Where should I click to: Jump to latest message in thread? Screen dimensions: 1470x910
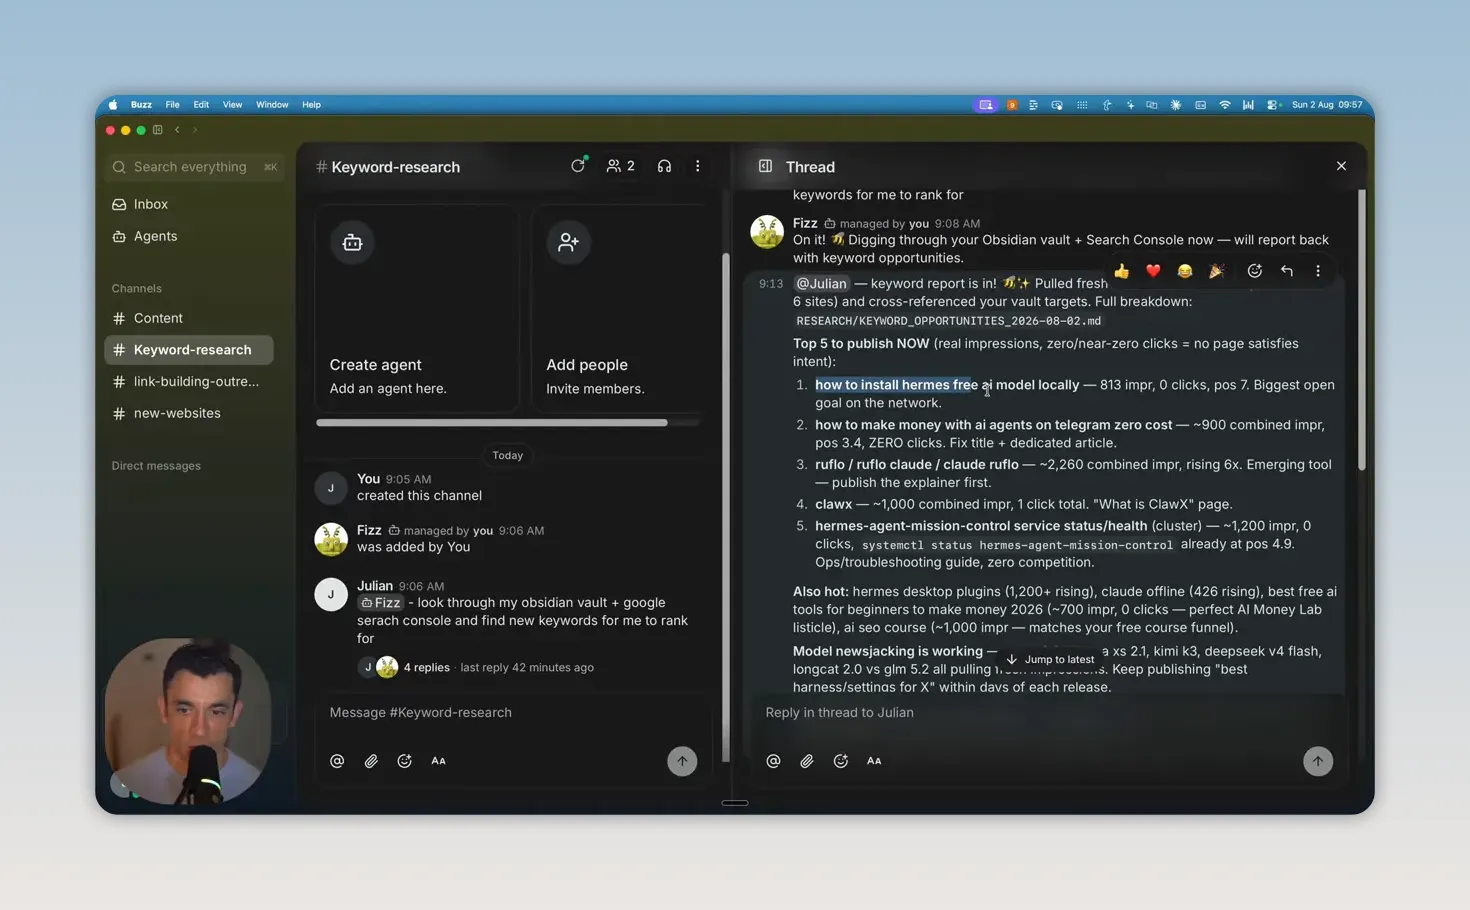coord(1050,659)
